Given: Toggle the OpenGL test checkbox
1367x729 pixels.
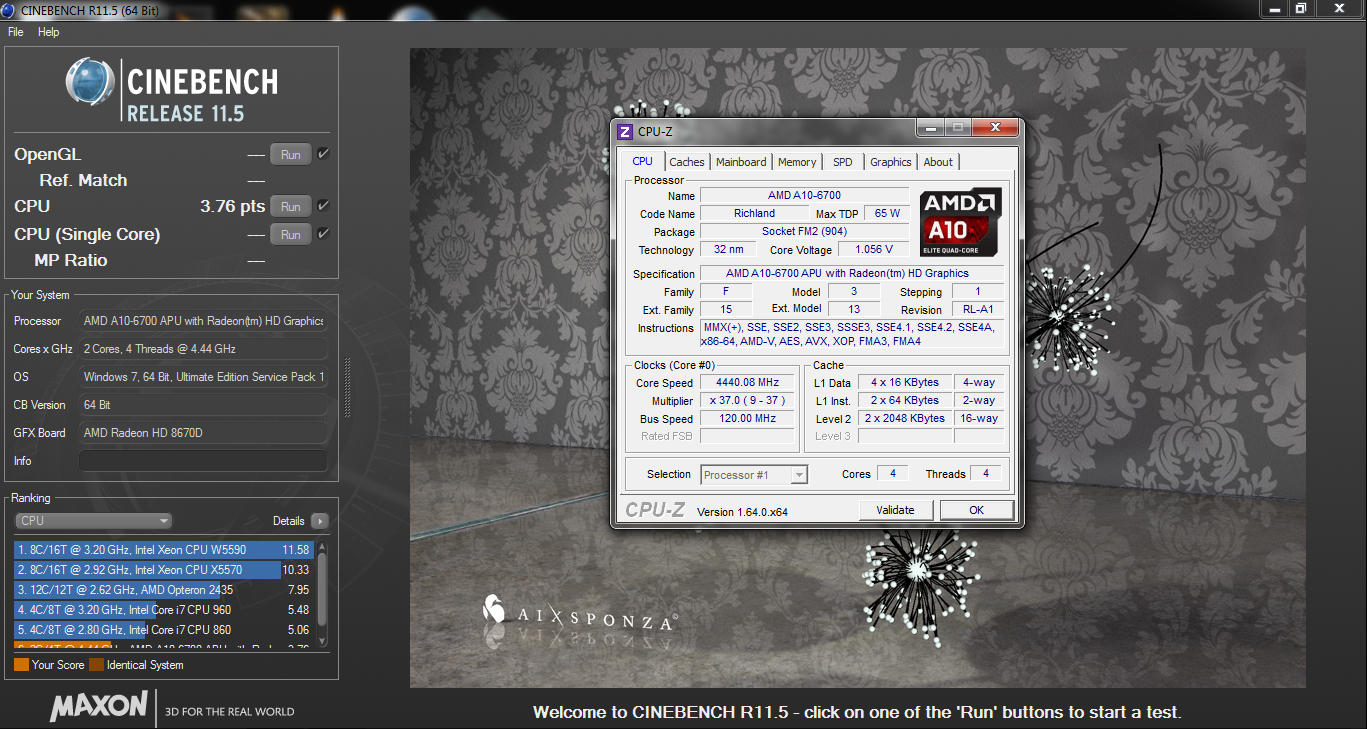Looking at the screenshot, I should [323, 154].
